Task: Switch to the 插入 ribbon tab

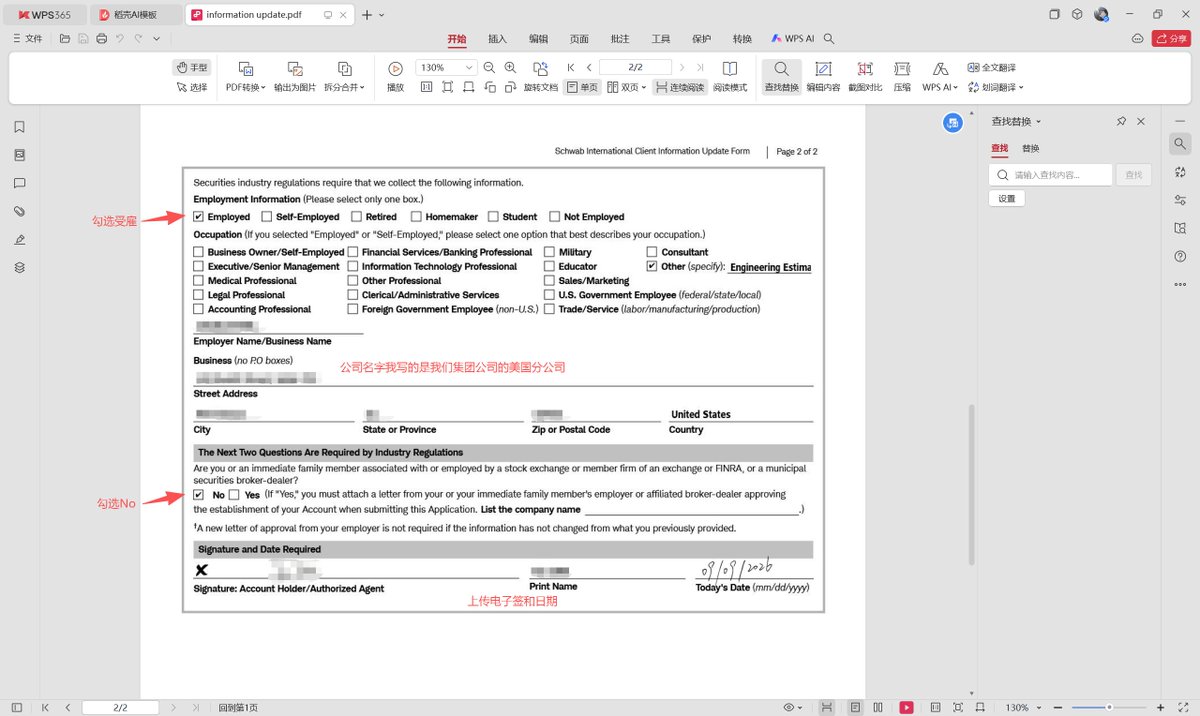Action: (497, 39)
